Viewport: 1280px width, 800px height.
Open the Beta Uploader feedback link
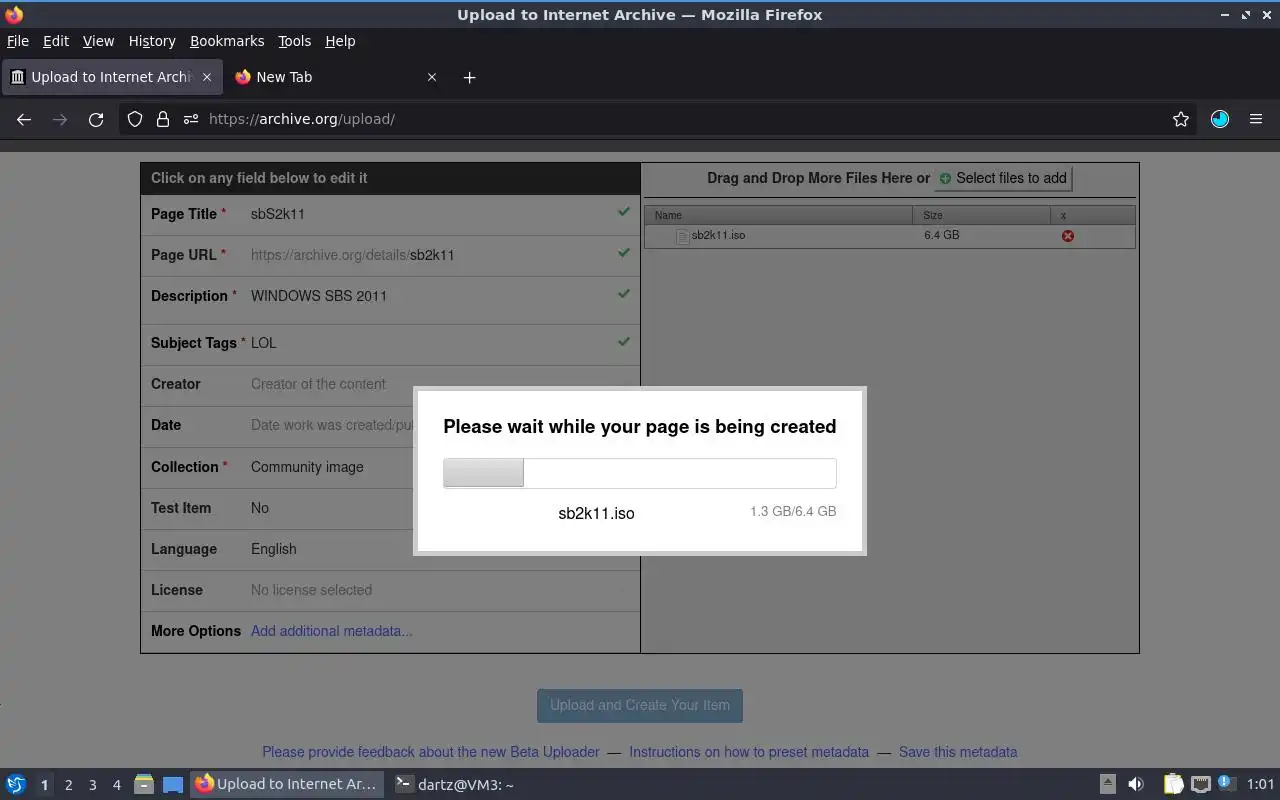[431, 752]
